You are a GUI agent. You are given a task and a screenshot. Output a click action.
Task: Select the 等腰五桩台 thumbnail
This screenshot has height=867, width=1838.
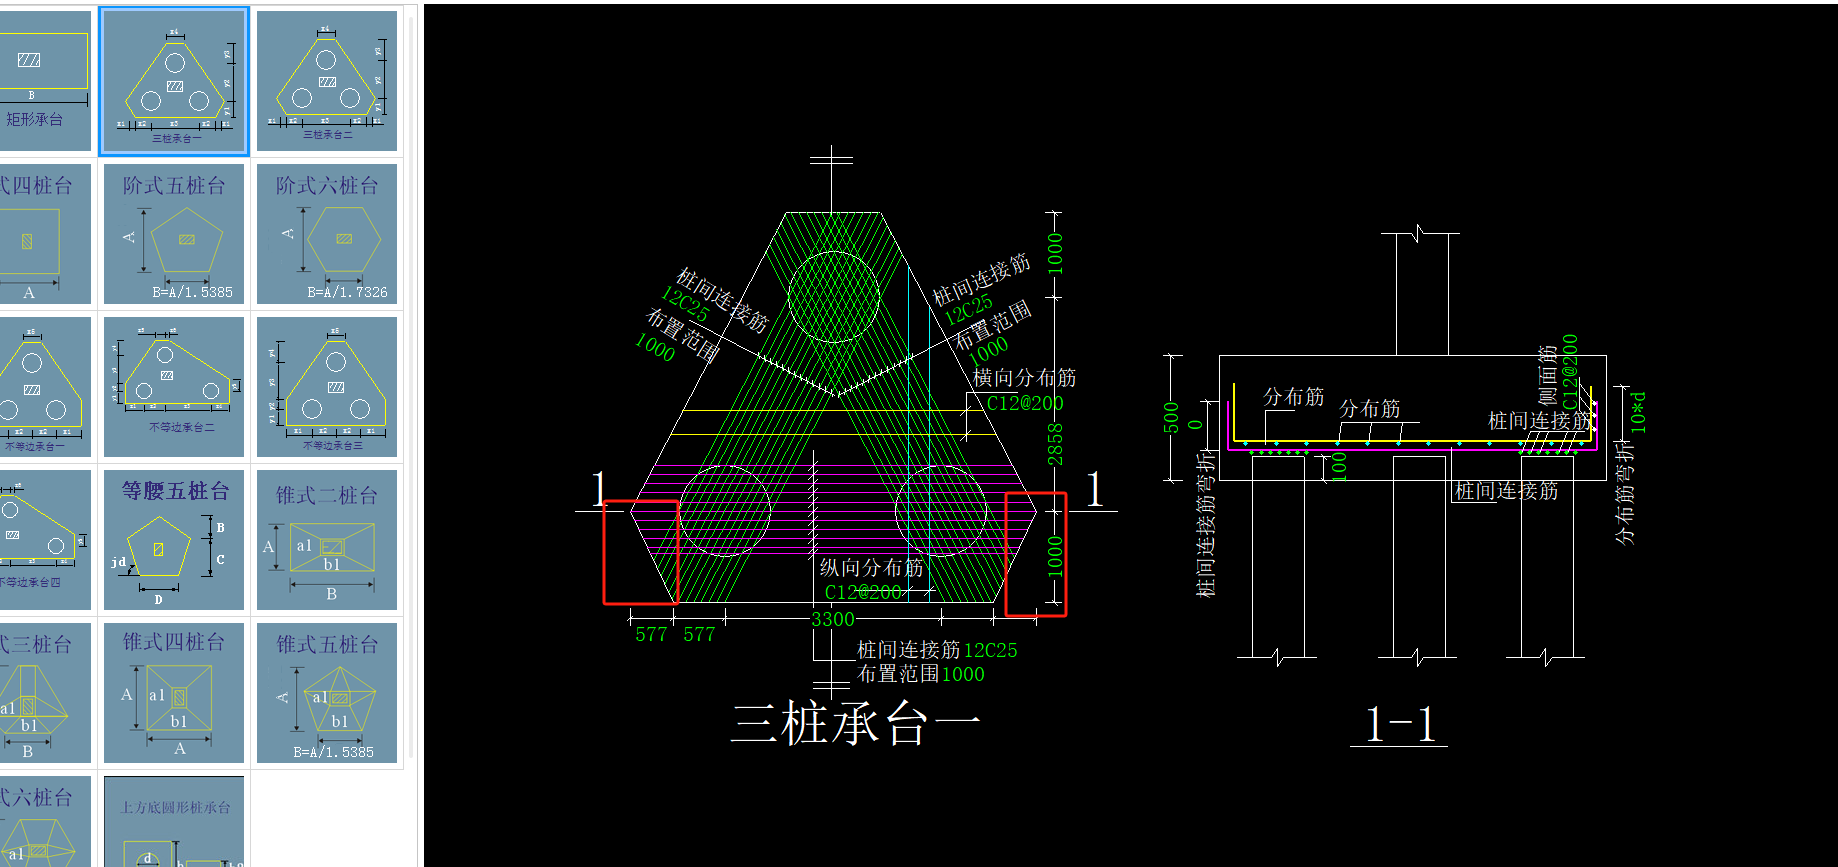click(174, 540)
